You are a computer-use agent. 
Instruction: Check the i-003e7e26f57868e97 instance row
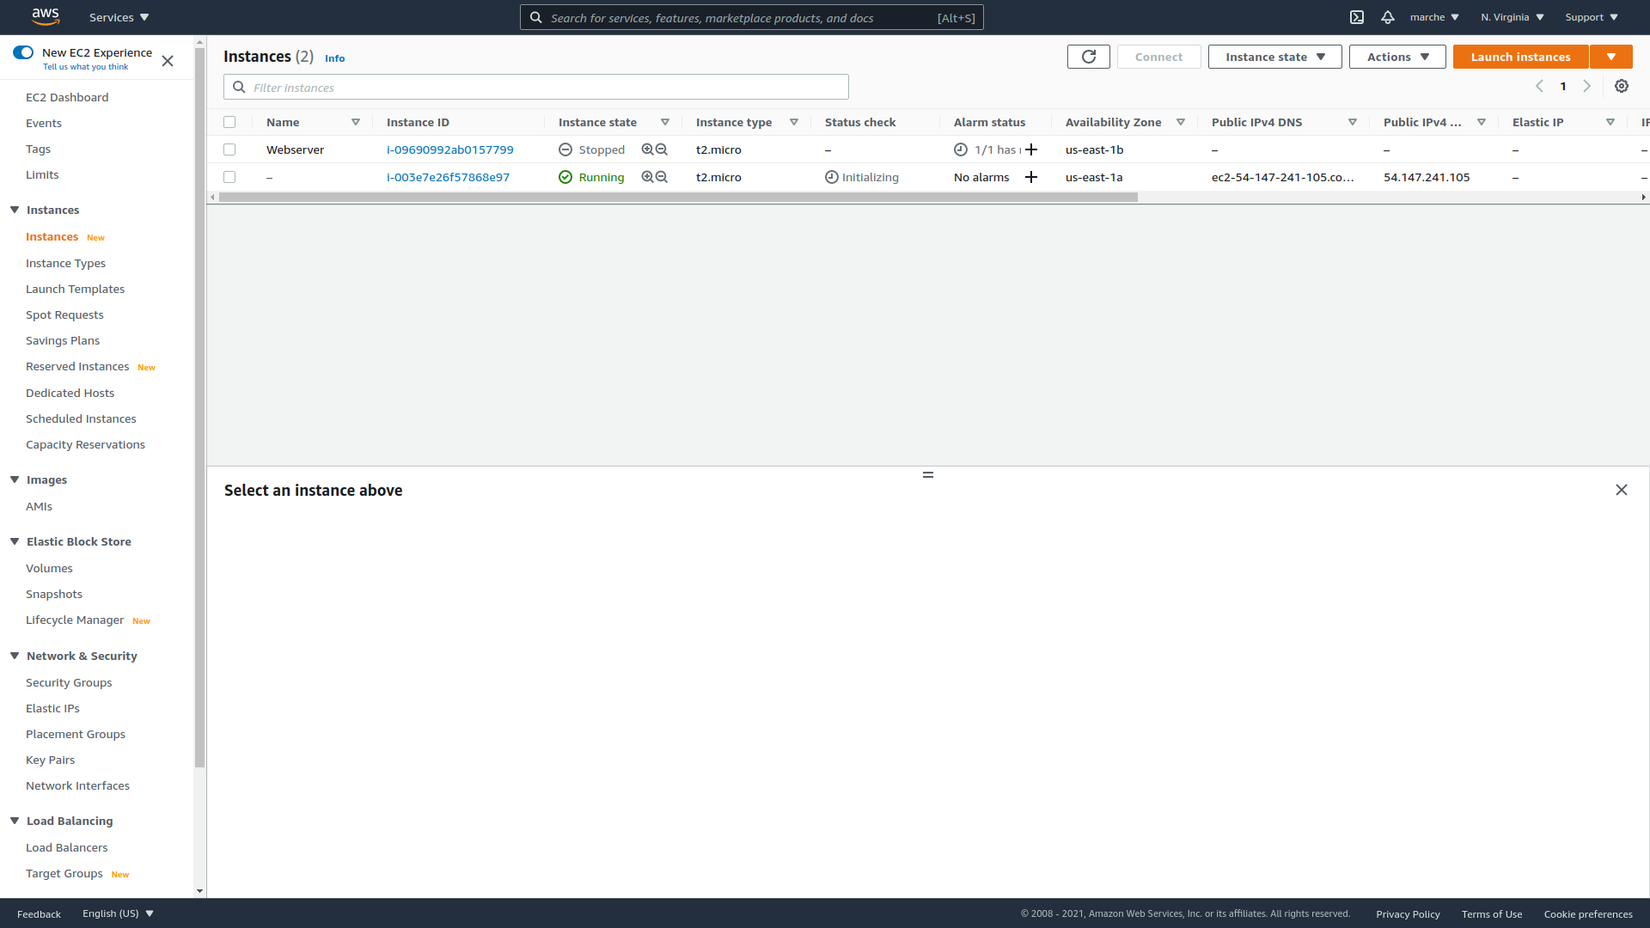pos(230,177)
